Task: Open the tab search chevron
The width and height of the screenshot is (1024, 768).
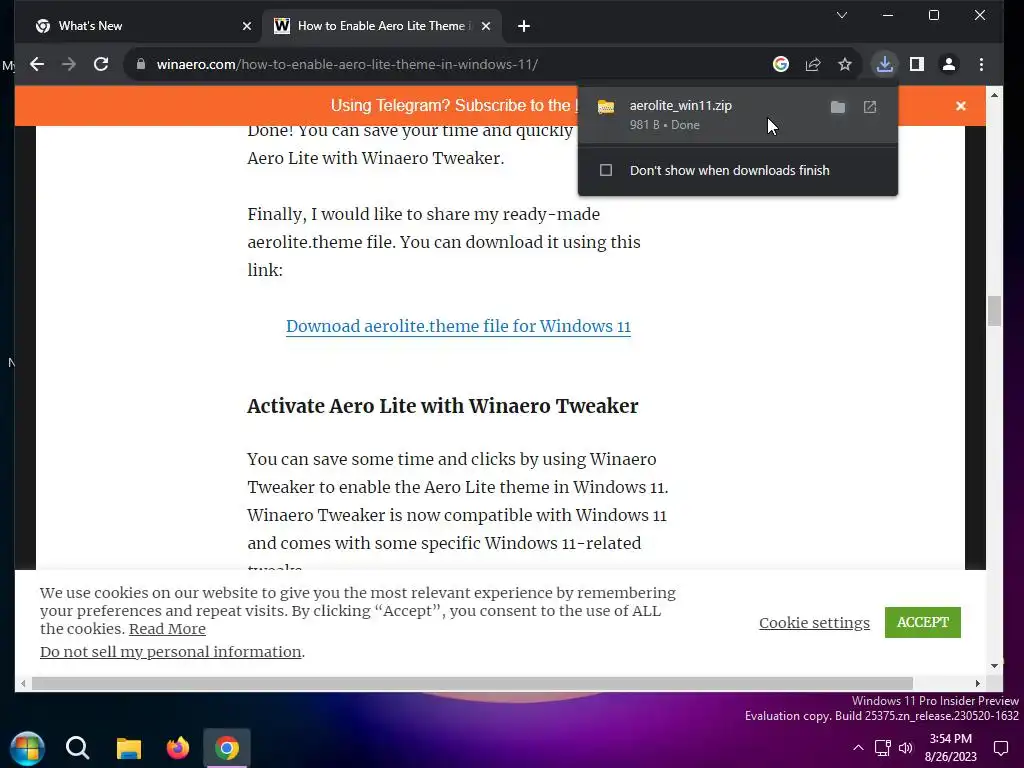Action: (842, 15)
